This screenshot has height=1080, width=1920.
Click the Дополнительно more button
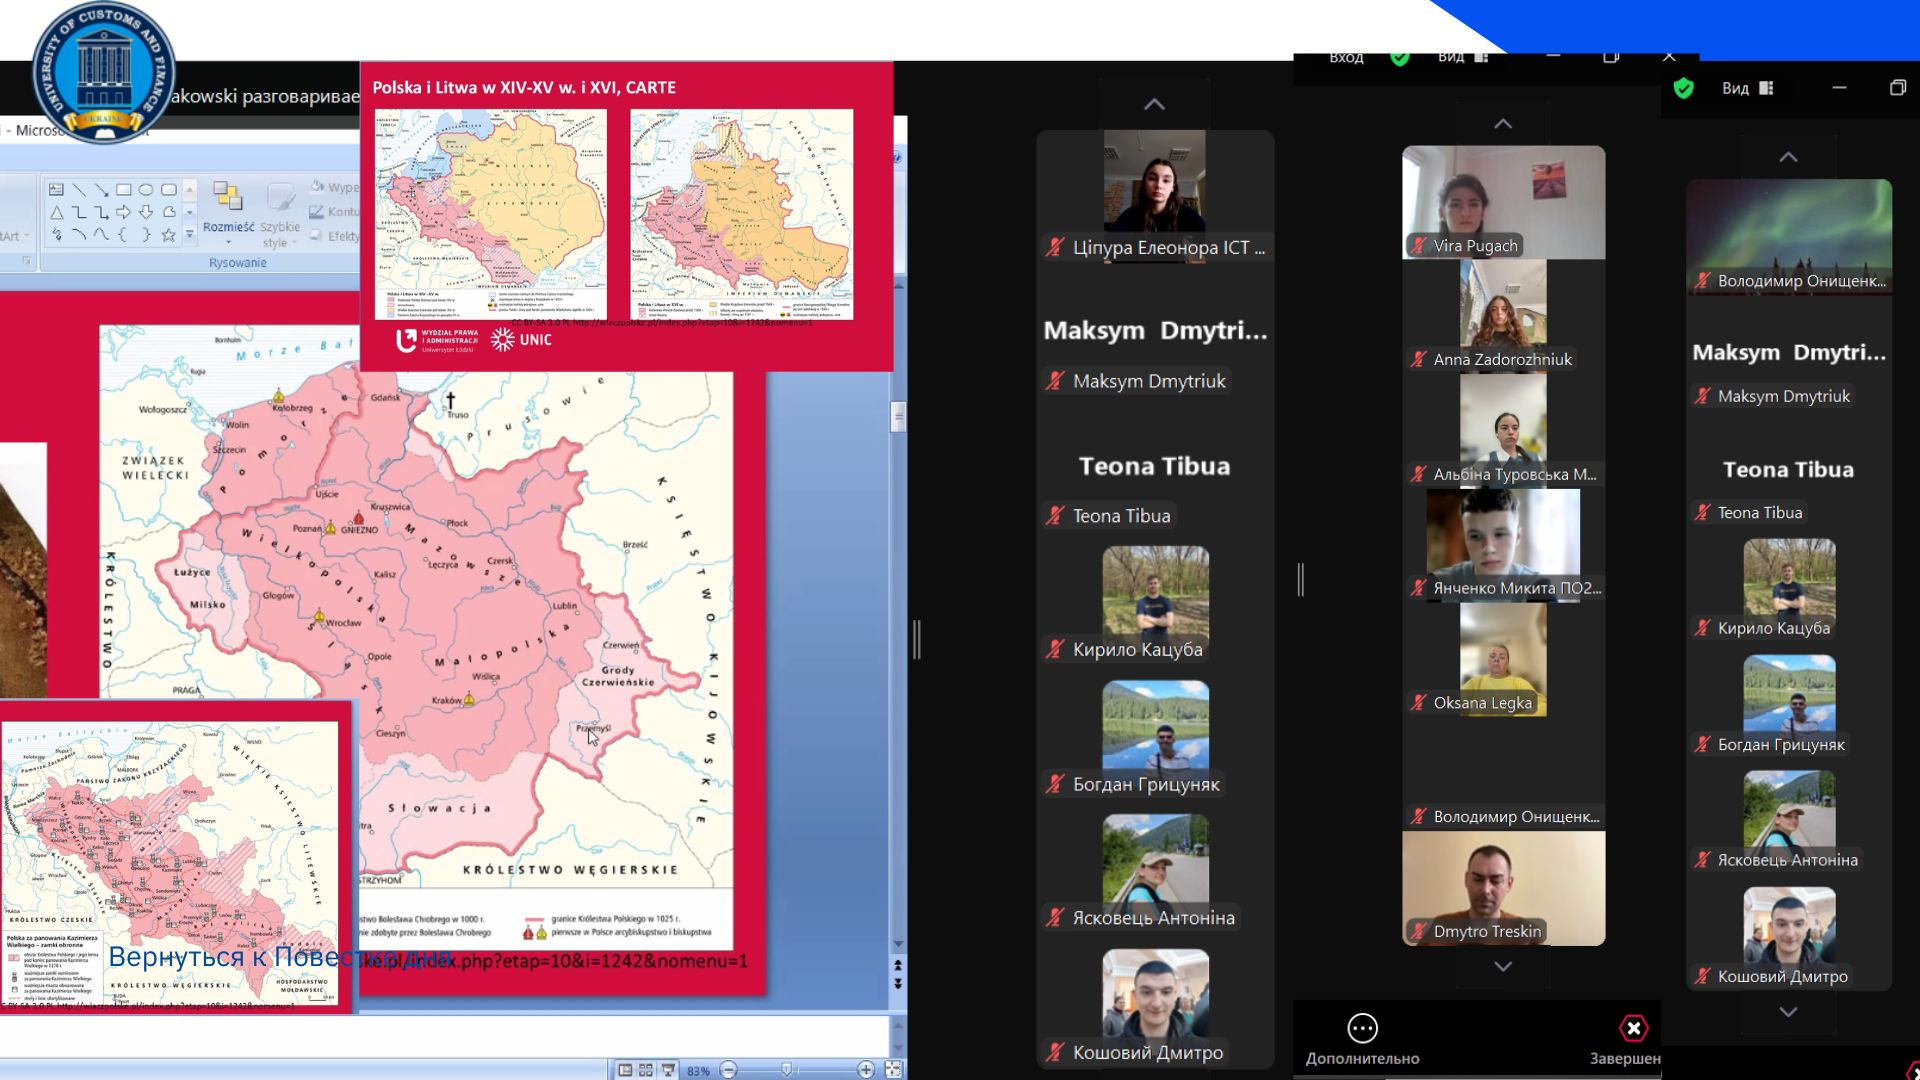pyautogui.click(x=1362, y=1040)
